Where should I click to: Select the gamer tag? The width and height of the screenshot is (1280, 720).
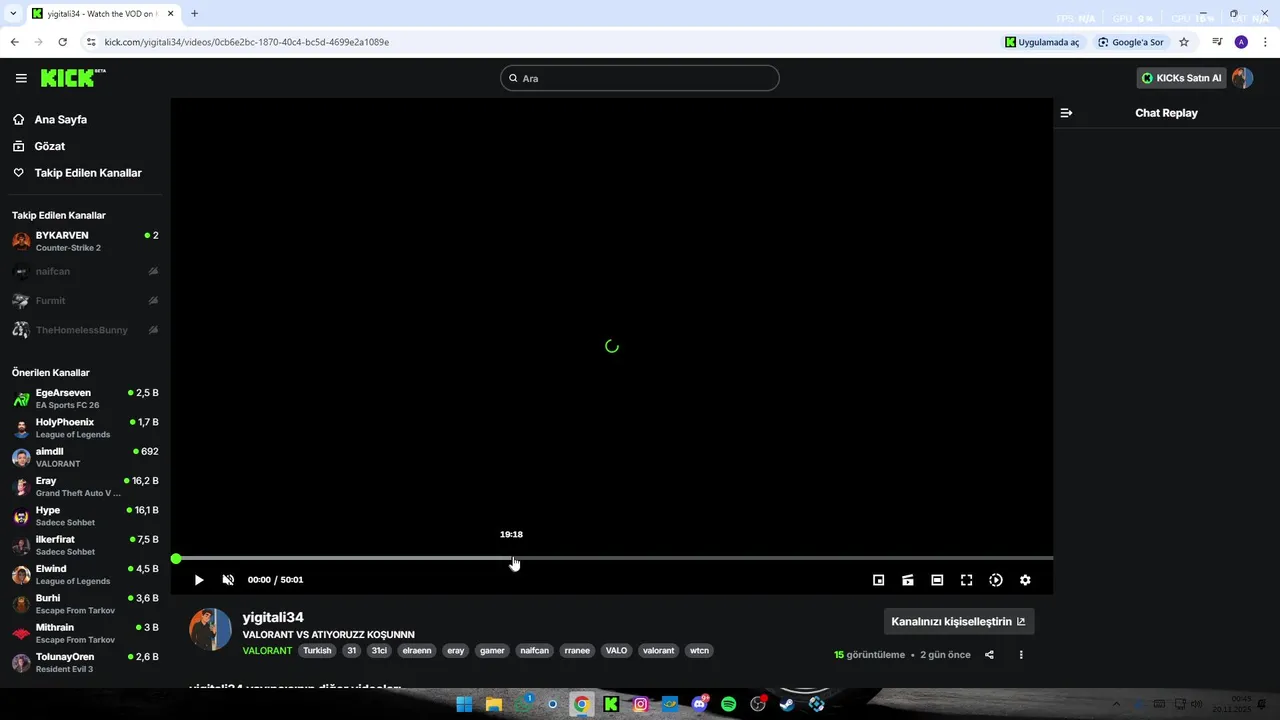492,650
